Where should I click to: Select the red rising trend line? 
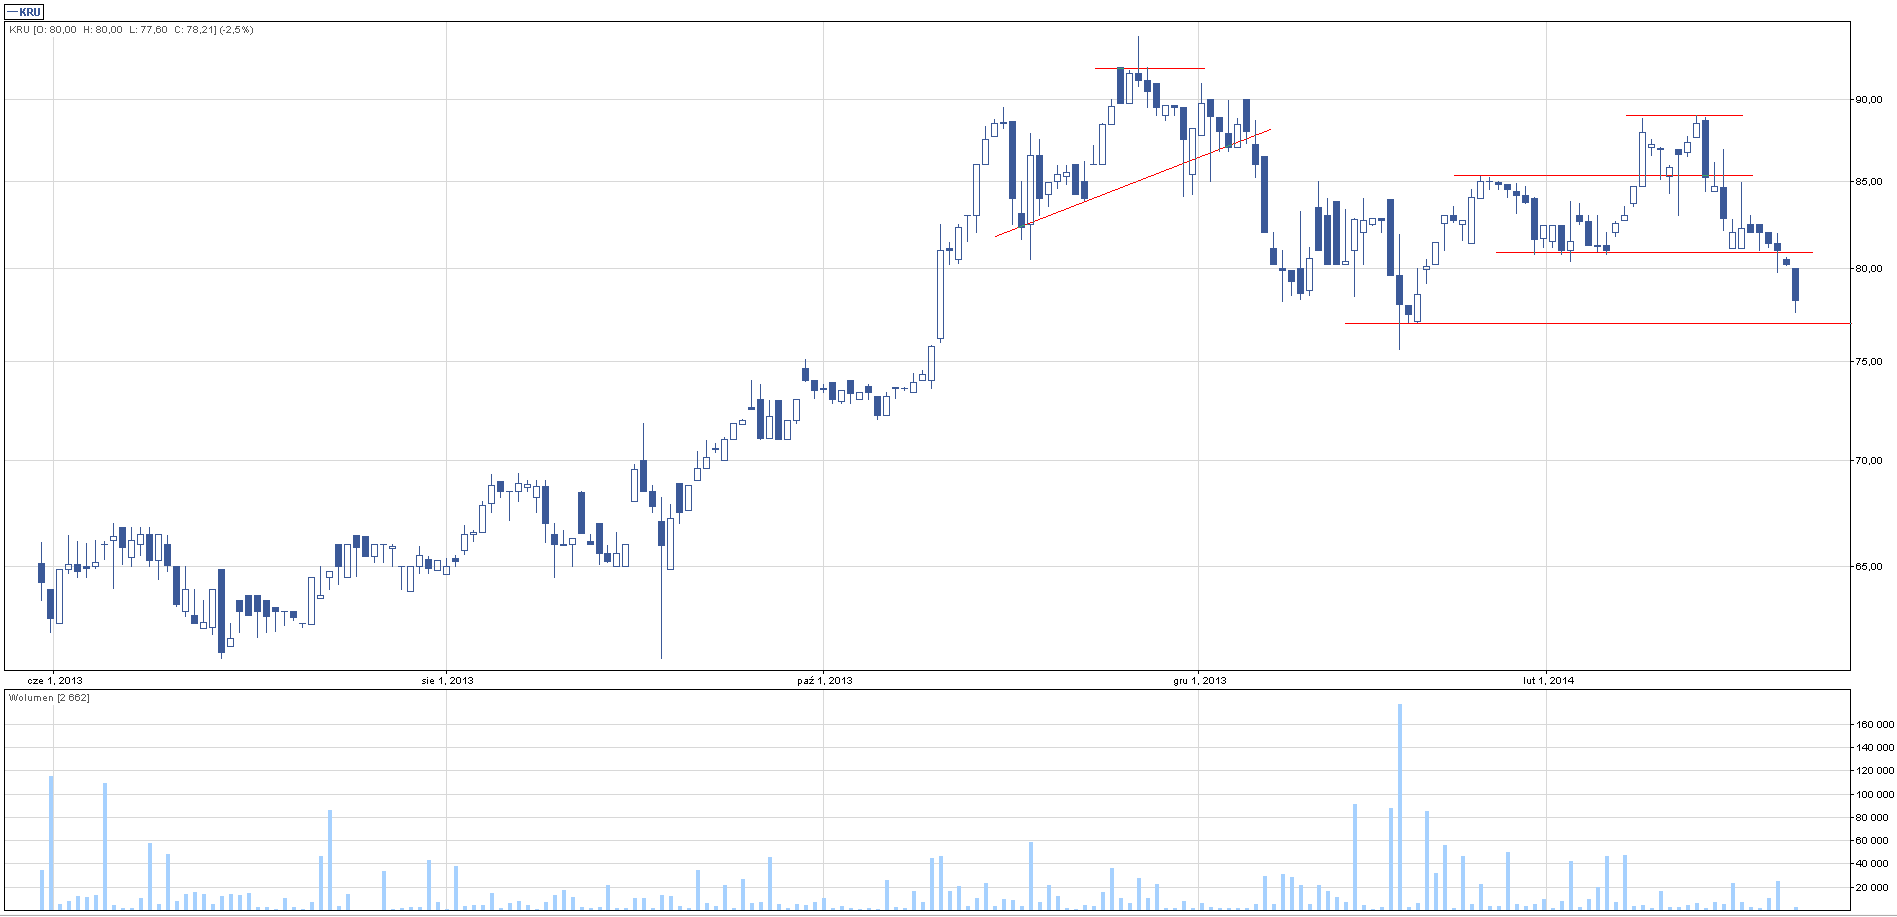click(1133, 183)
